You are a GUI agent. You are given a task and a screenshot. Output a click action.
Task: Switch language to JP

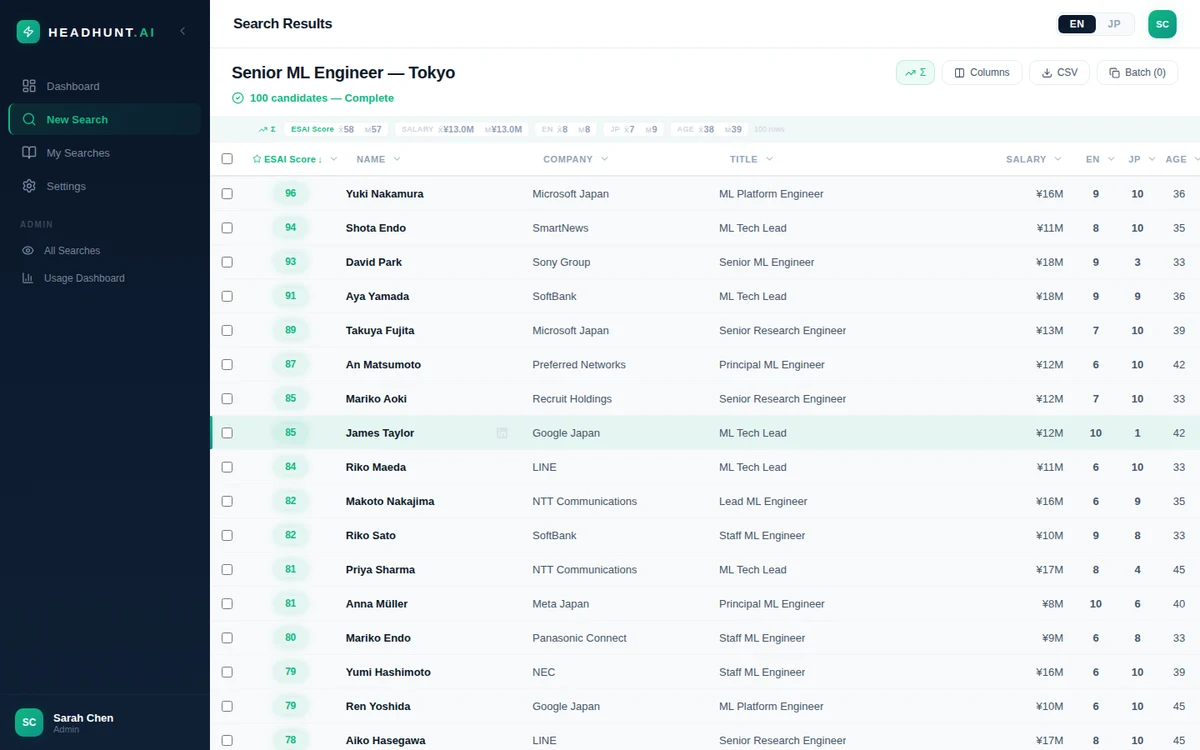1114,24
